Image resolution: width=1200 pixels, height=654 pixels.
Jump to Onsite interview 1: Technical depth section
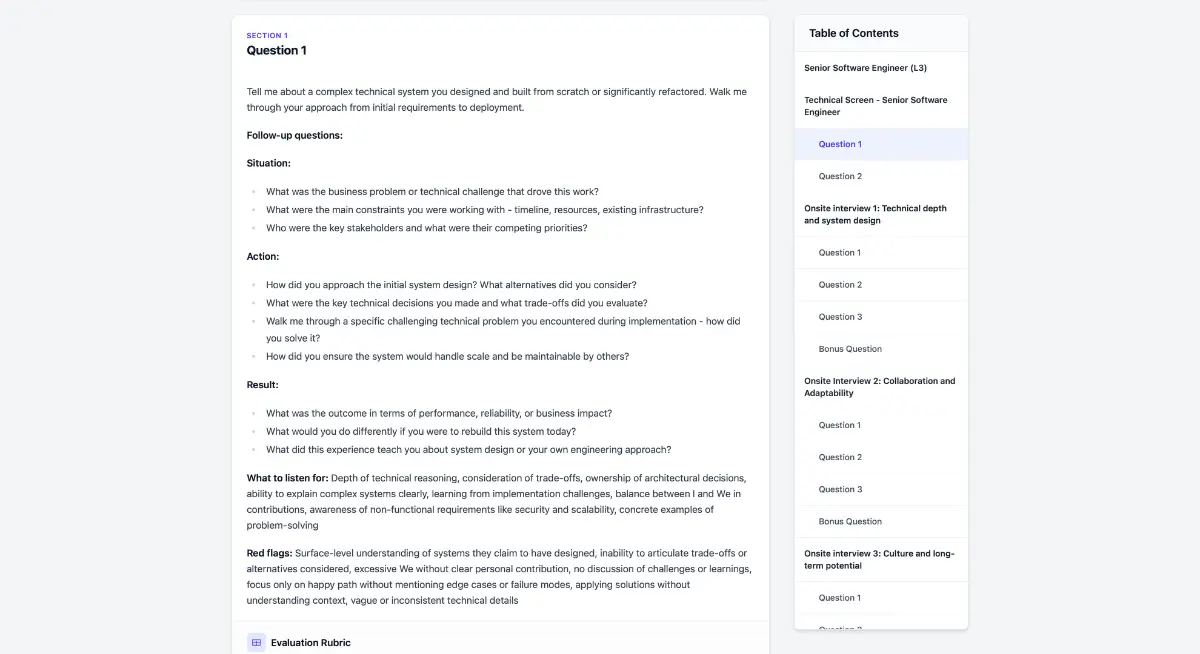pos(881,214)
